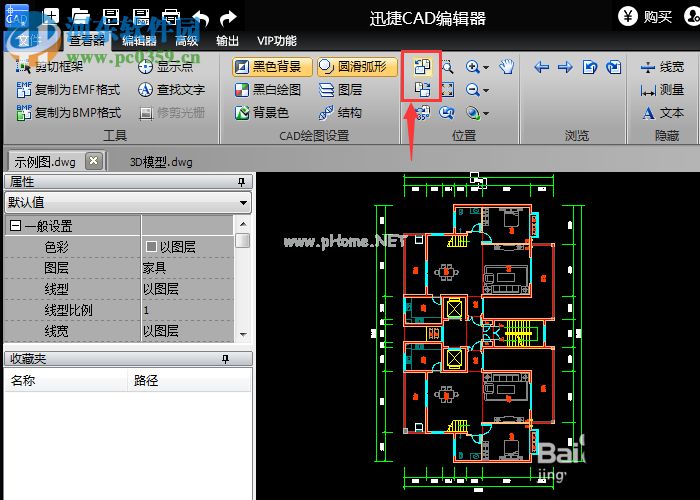
Task: Click the fit drawing to window icon
Action: click(x=447, y=90)
